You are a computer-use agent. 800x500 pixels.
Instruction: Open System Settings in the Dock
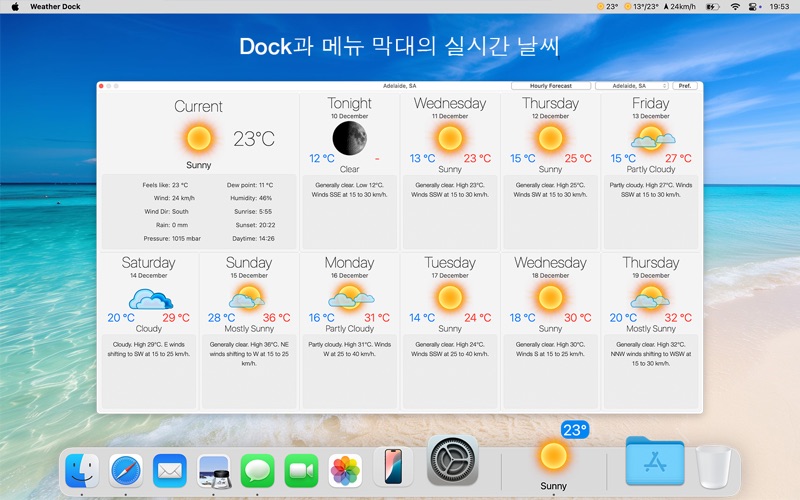[x=453, y=460]
